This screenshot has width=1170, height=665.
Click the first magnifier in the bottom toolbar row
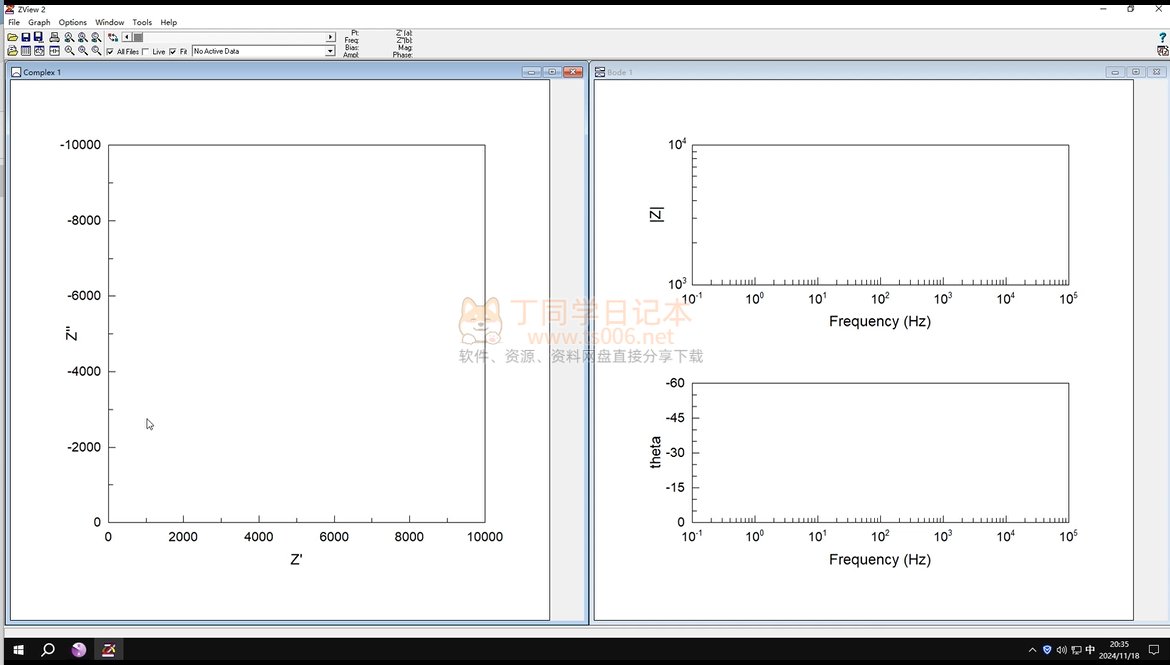pyautogui.click(x=69, y=51)
